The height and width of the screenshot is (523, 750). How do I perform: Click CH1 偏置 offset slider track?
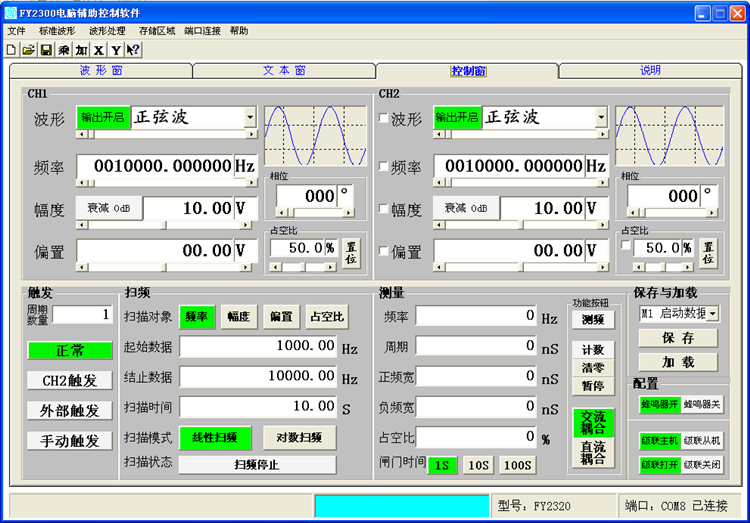[x=164, y=267]
